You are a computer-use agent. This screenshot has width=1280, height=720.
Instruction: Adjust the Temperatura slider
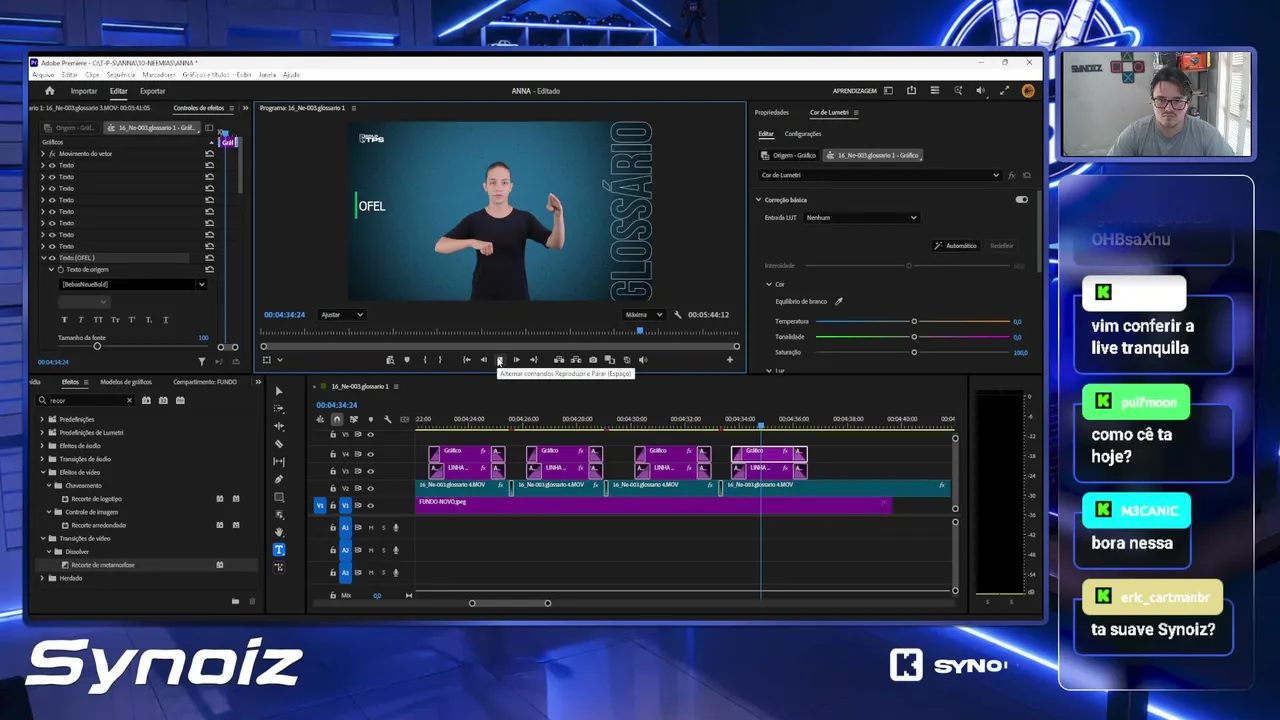[913, 321]
